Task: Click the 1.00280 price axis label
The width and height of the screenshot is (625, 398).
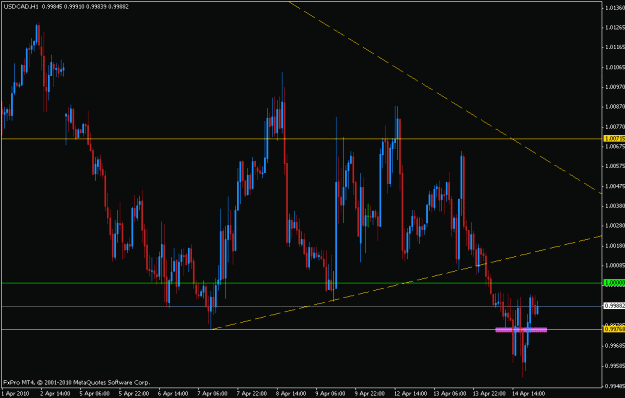Action: [615, 225]
